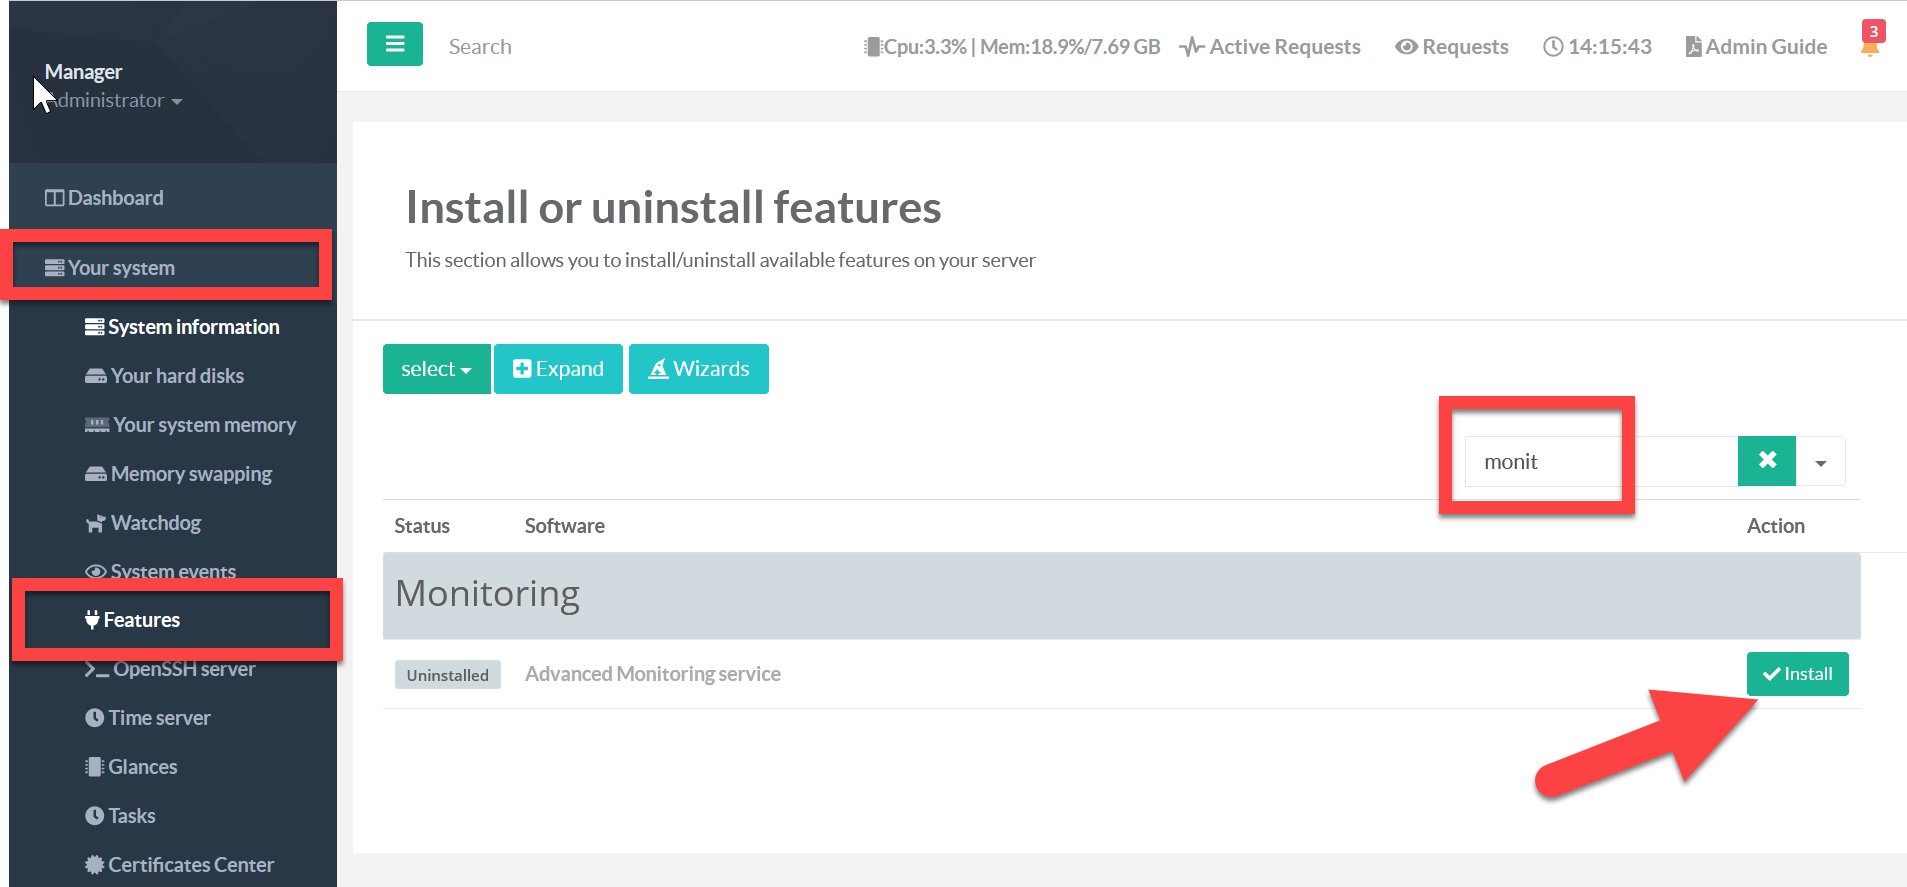Collapse the Your system menu section
1907x887 pixels.
point(121,268)
